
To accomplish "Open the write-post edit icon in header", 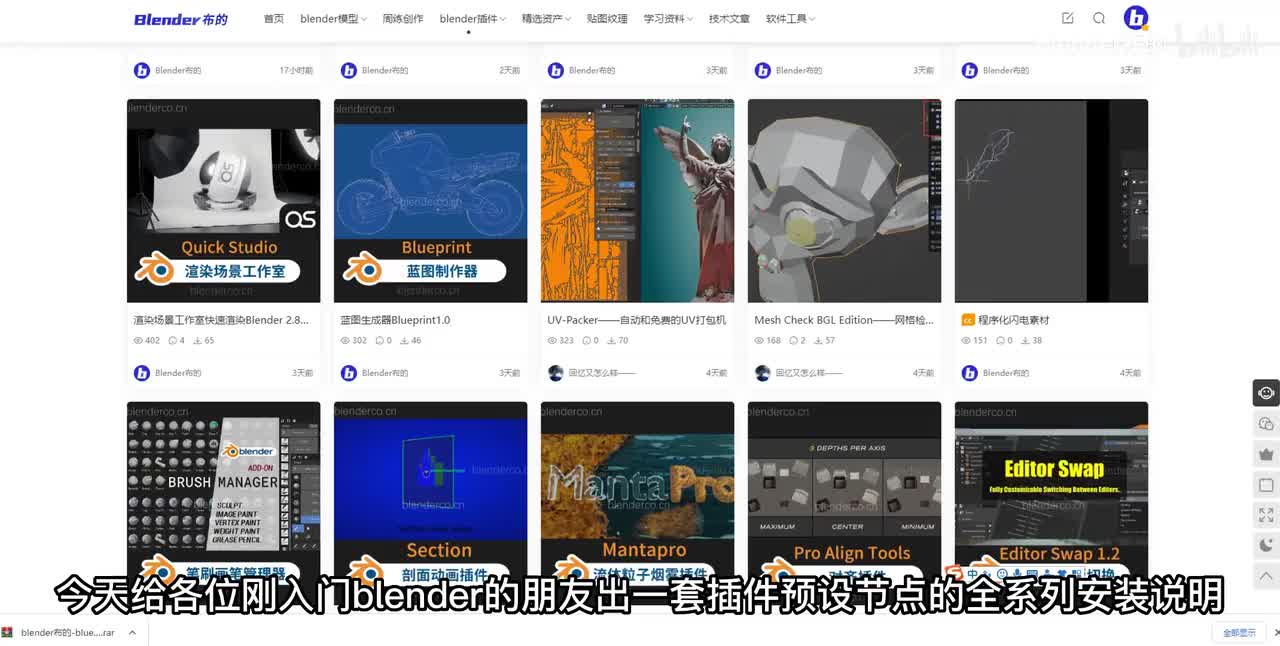I will coord(1067,18).
